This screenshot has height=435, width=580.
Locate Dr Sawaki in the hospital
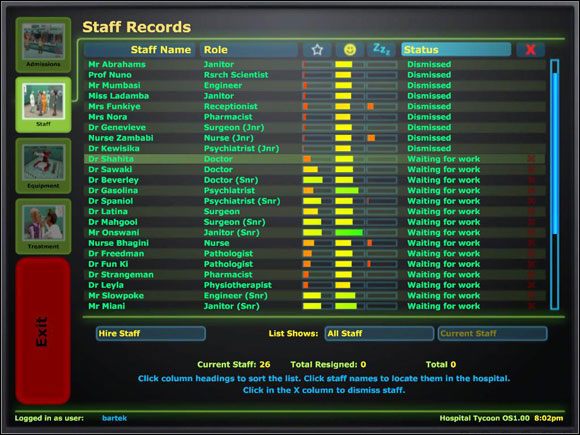point(110,169)
